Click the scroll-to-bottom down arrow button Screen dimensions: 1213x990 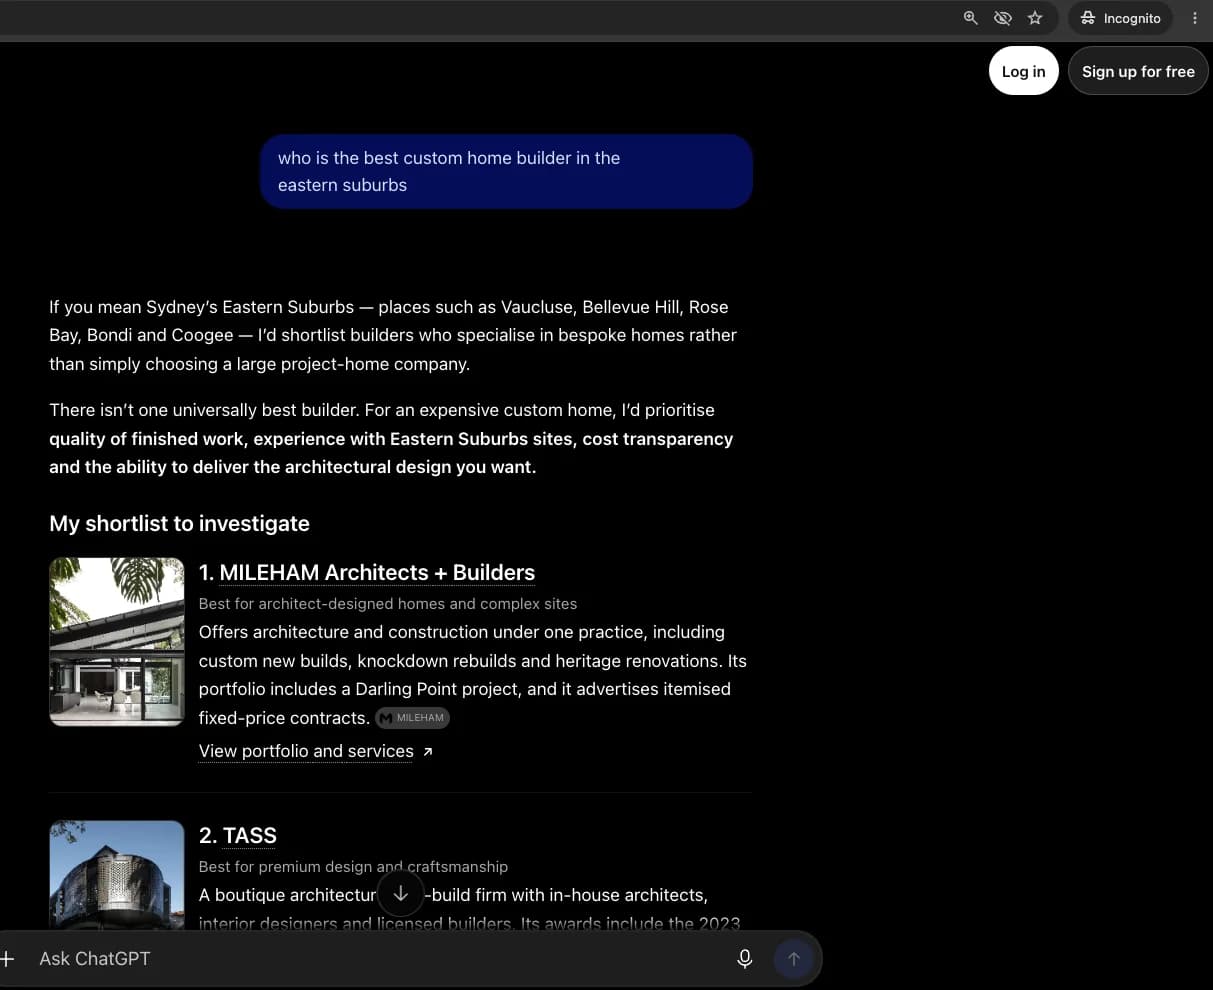click(400, 893)
